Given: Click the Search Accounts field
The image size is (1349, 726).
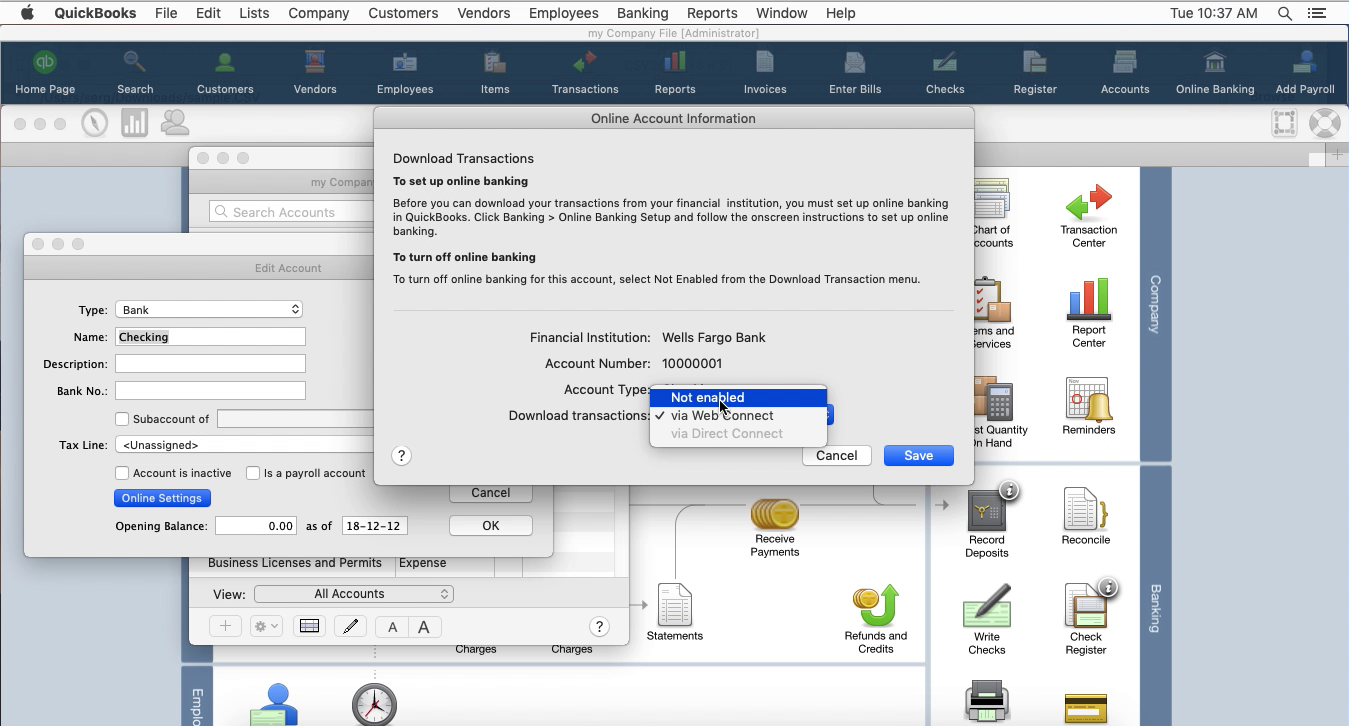Looking at the screenshot, I should pos(292,212).
